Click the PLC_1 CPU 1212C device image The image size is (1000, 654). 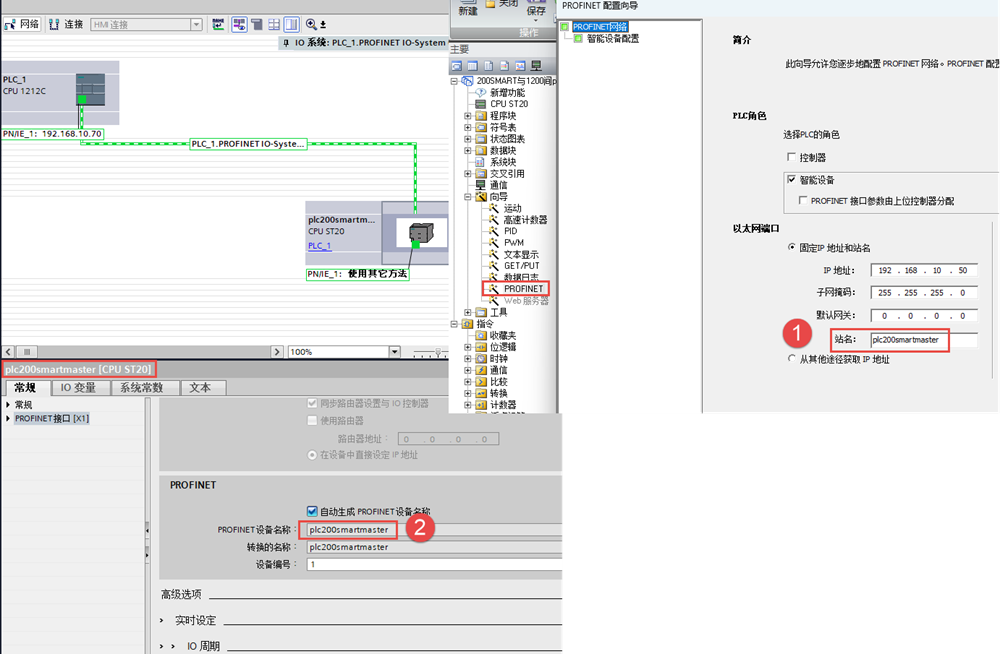tap(91, 89)
